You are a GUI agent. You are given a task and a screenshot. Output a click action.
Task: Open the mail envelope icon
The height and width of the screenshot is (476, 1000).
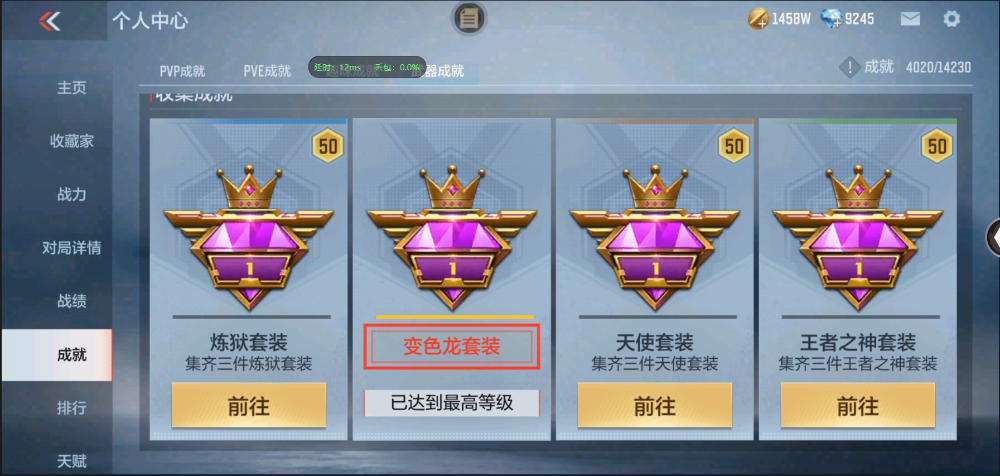(910, 19)
